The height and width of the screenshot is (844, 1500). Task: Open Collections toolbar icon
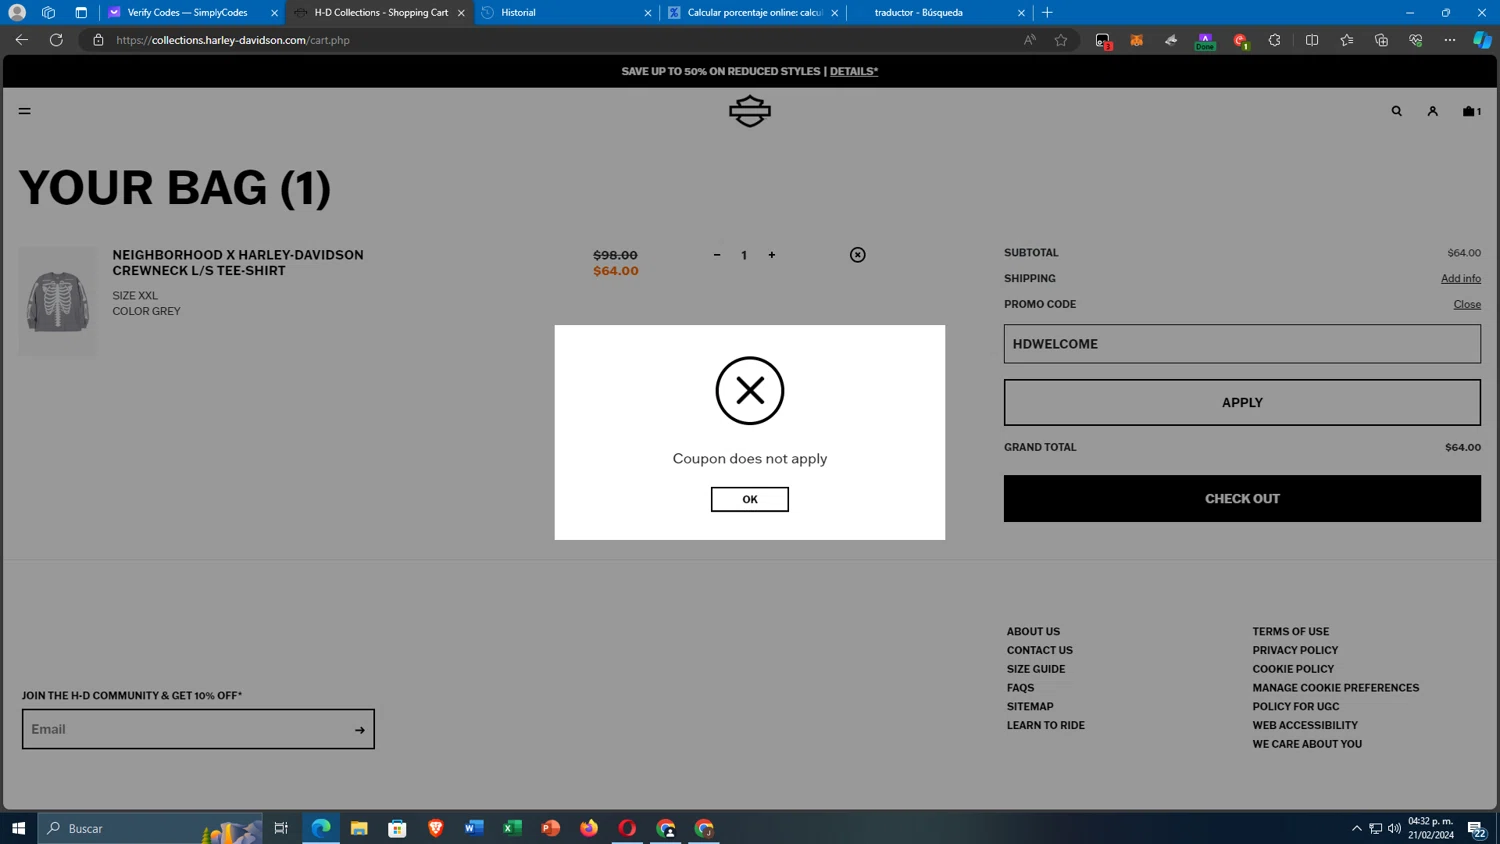pyautogui.click(x=1381, y=40)
